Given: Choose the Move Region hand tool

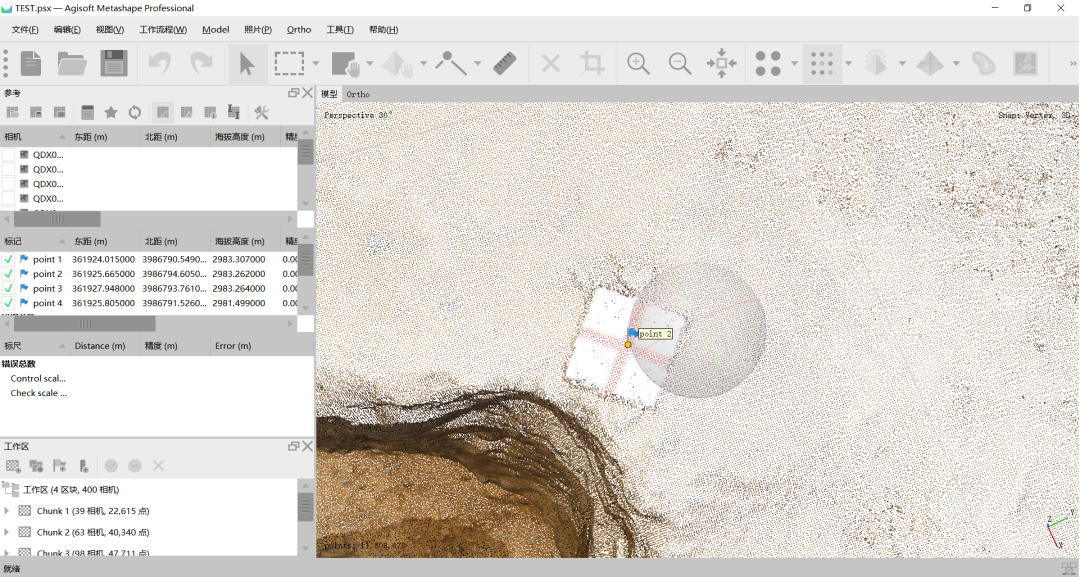Looking at the screenshot, I should (x=346, y=63).
